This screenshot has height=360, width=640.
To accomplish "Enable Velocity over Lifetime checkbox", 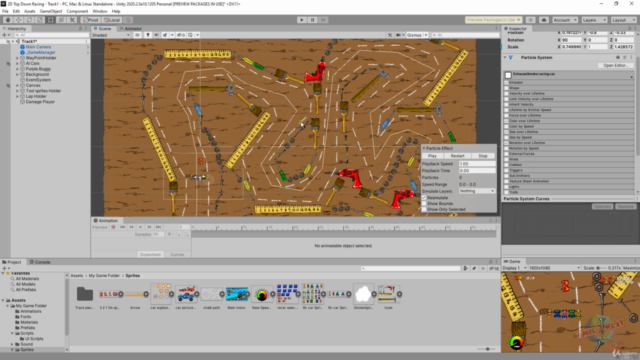I will pos(507,93).
